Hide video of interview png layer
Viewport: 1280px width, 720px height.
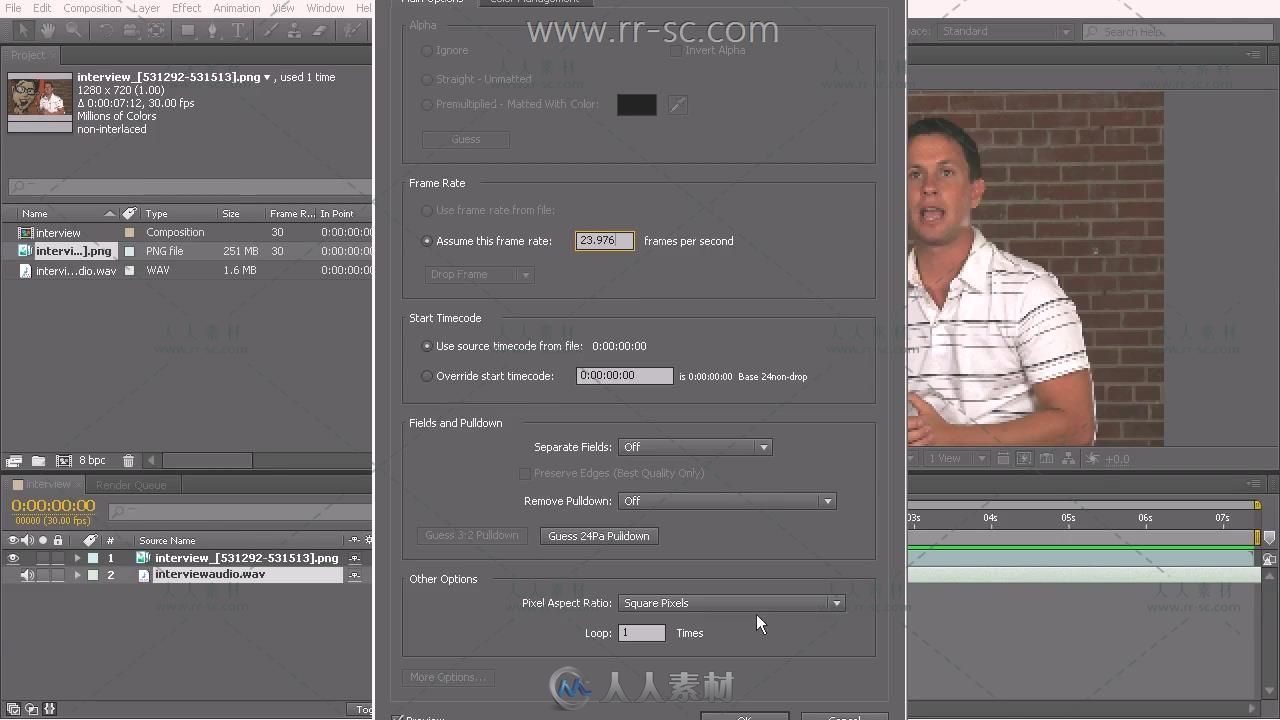tap(13, 558)
